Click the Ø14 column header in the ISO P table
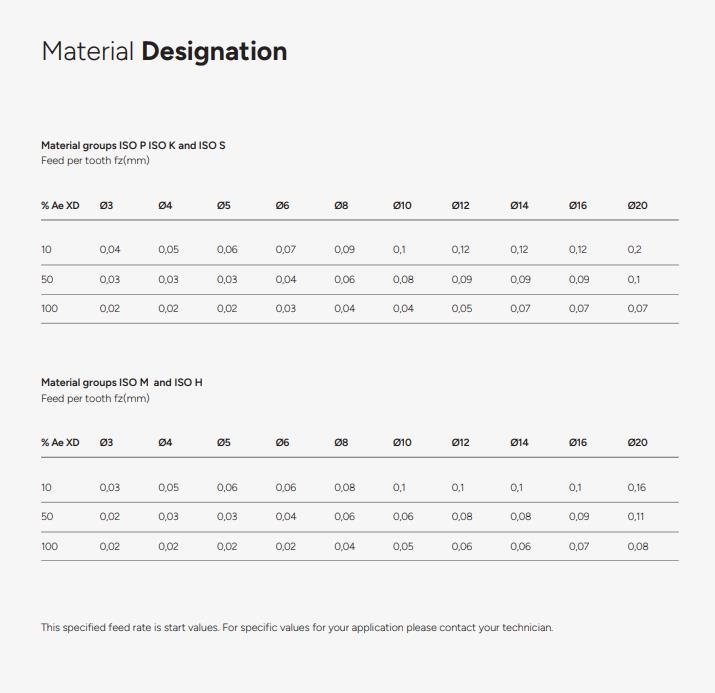 pos(519,206)
